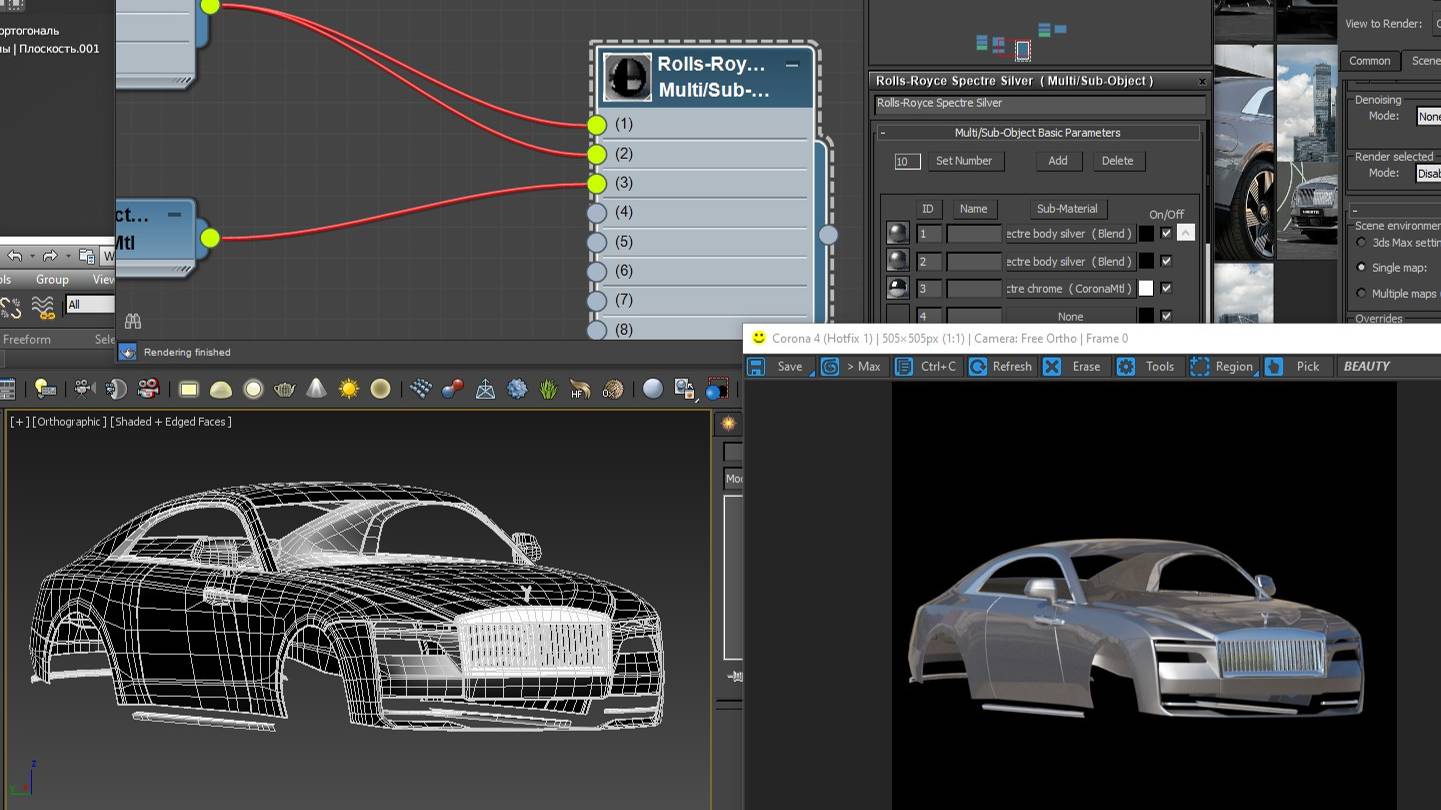This screenshot has height=810, width=1441.
Task: Click the Corona converter toolbar icon
Action: [x=685, y=389]
